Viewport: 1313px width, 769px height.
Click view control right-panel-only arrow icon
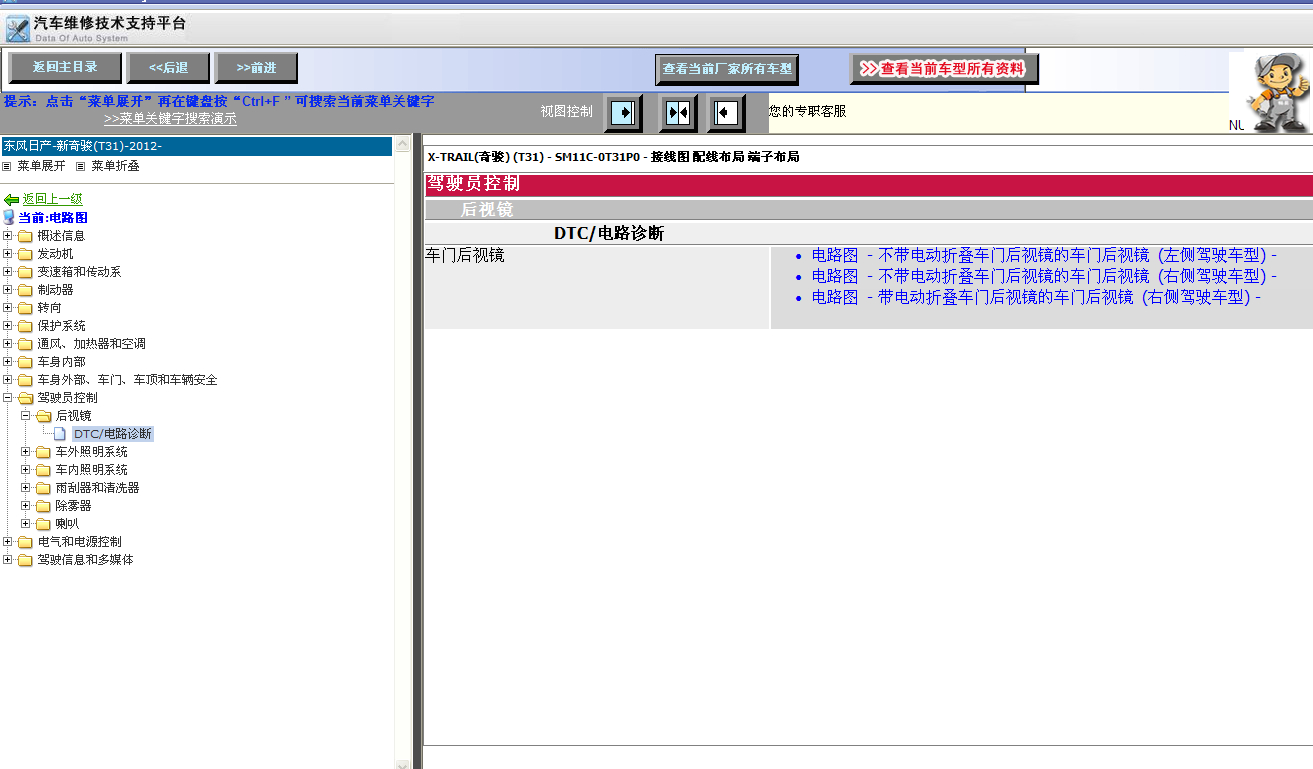[x=726, y=113]
